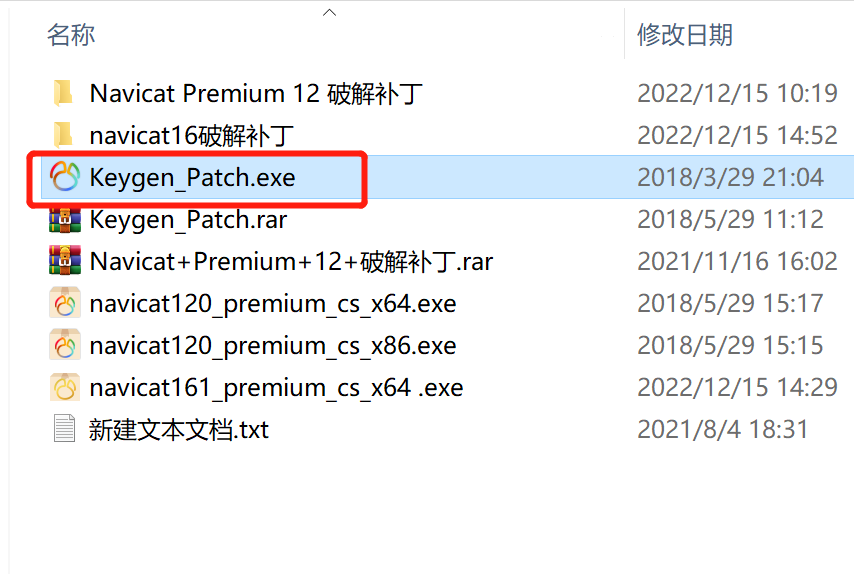
Task: Select the Keygen_Patch.rar archive icon
Action: point(65,219)
